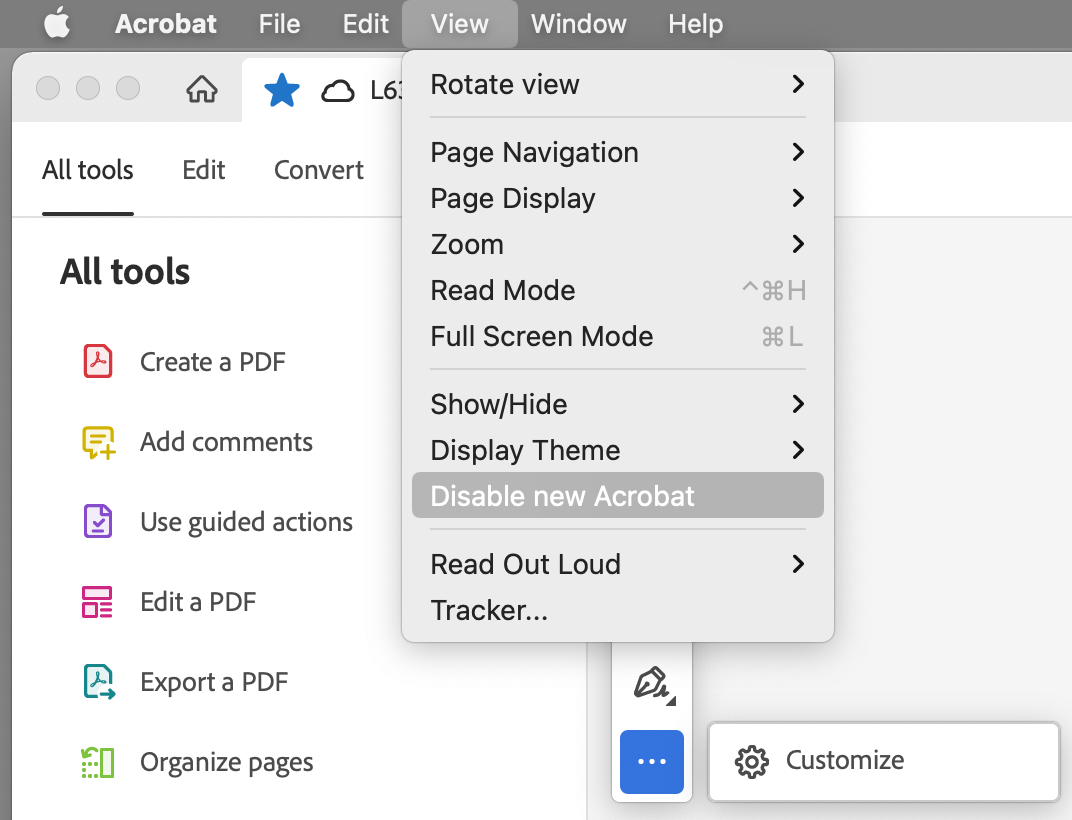The width and height of the screenshot is (1072, 820).
Task: Expand the Read Out Loud submenu
Action: click(x=617, y=564)
